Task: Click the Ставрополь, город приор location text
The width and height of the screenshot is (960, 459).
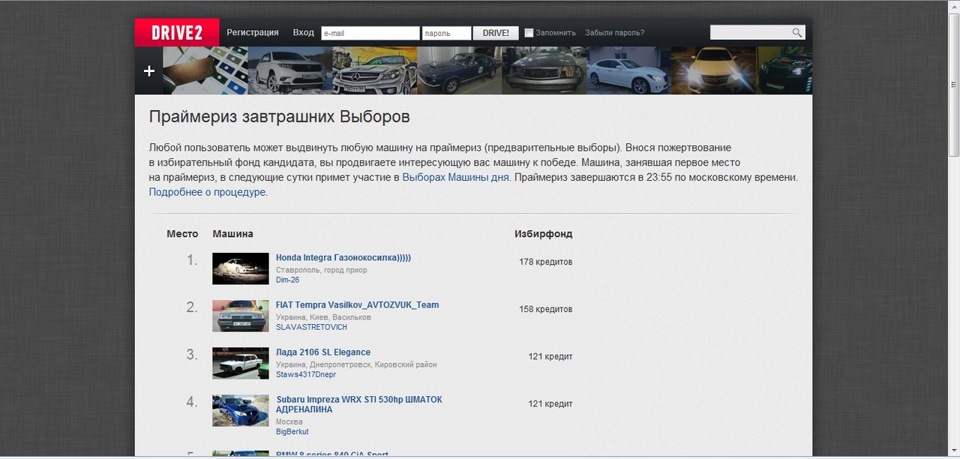Action: tap(321, 269)
